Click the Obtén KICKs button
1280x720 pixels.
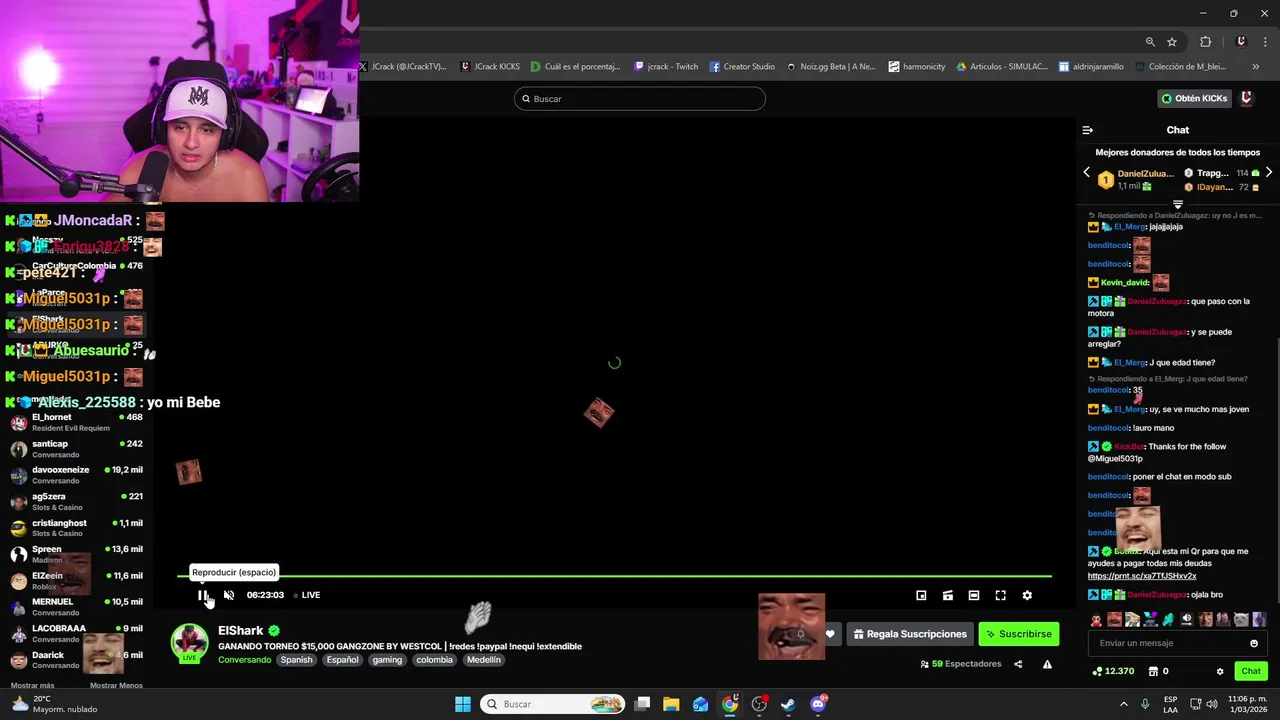coord(1194,98)
